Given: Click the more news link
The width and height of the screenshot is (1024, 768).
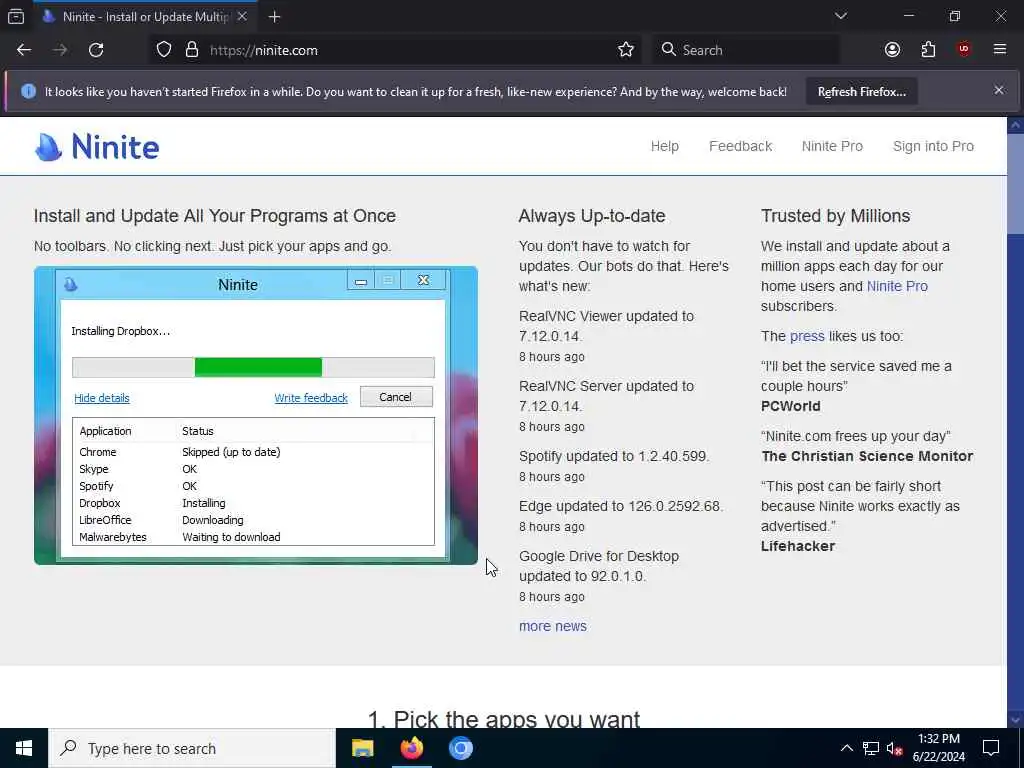Looking at the screenshot, I should pyautogui.click(x=552, y=626).
